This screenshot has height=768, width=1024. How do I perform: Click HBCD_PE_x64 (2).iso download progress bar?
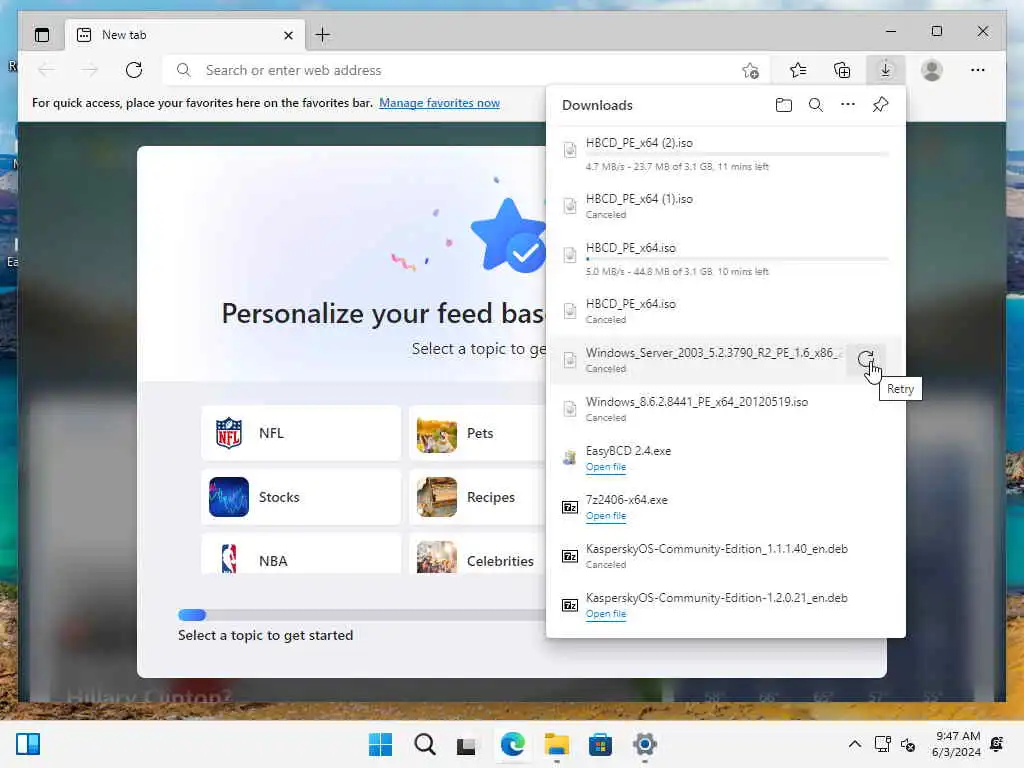click(x=737, y=155)
